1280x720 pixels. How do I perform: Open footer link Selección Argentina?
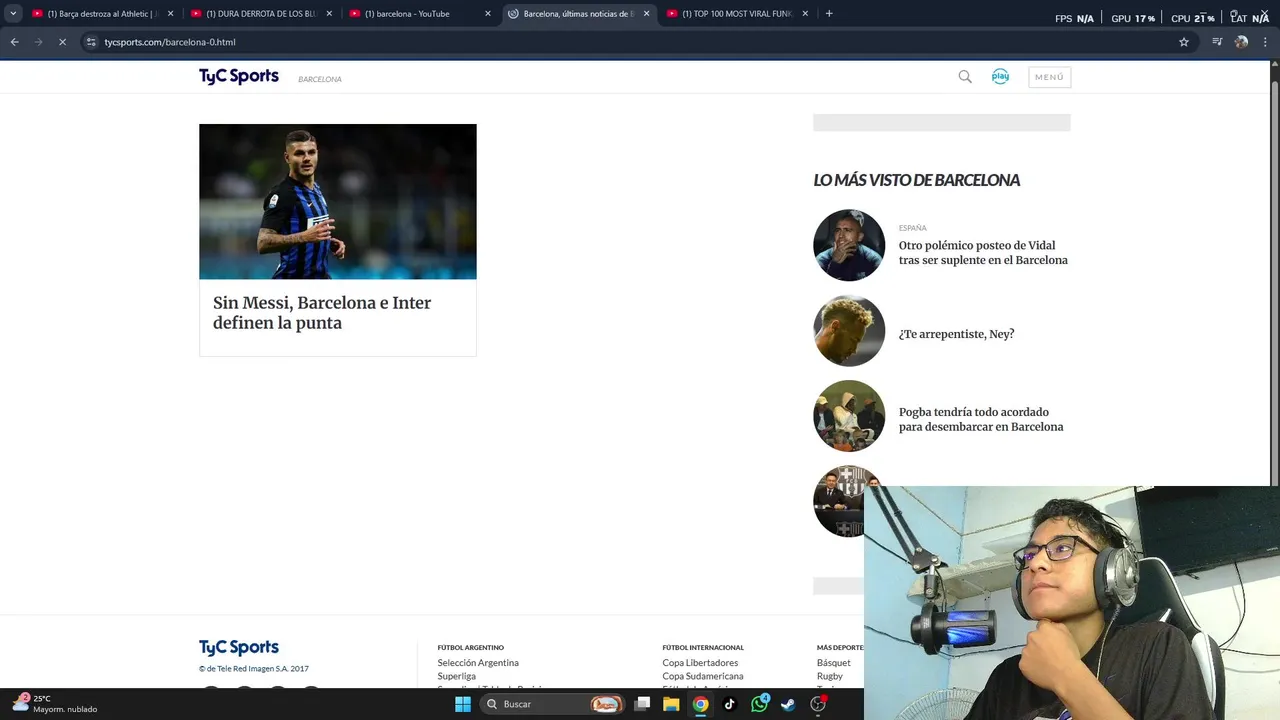pos(478,662)
